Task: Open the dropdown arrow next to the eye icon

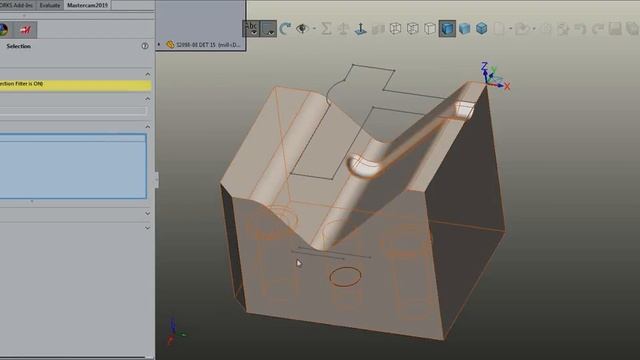Action: pos(314,29)
